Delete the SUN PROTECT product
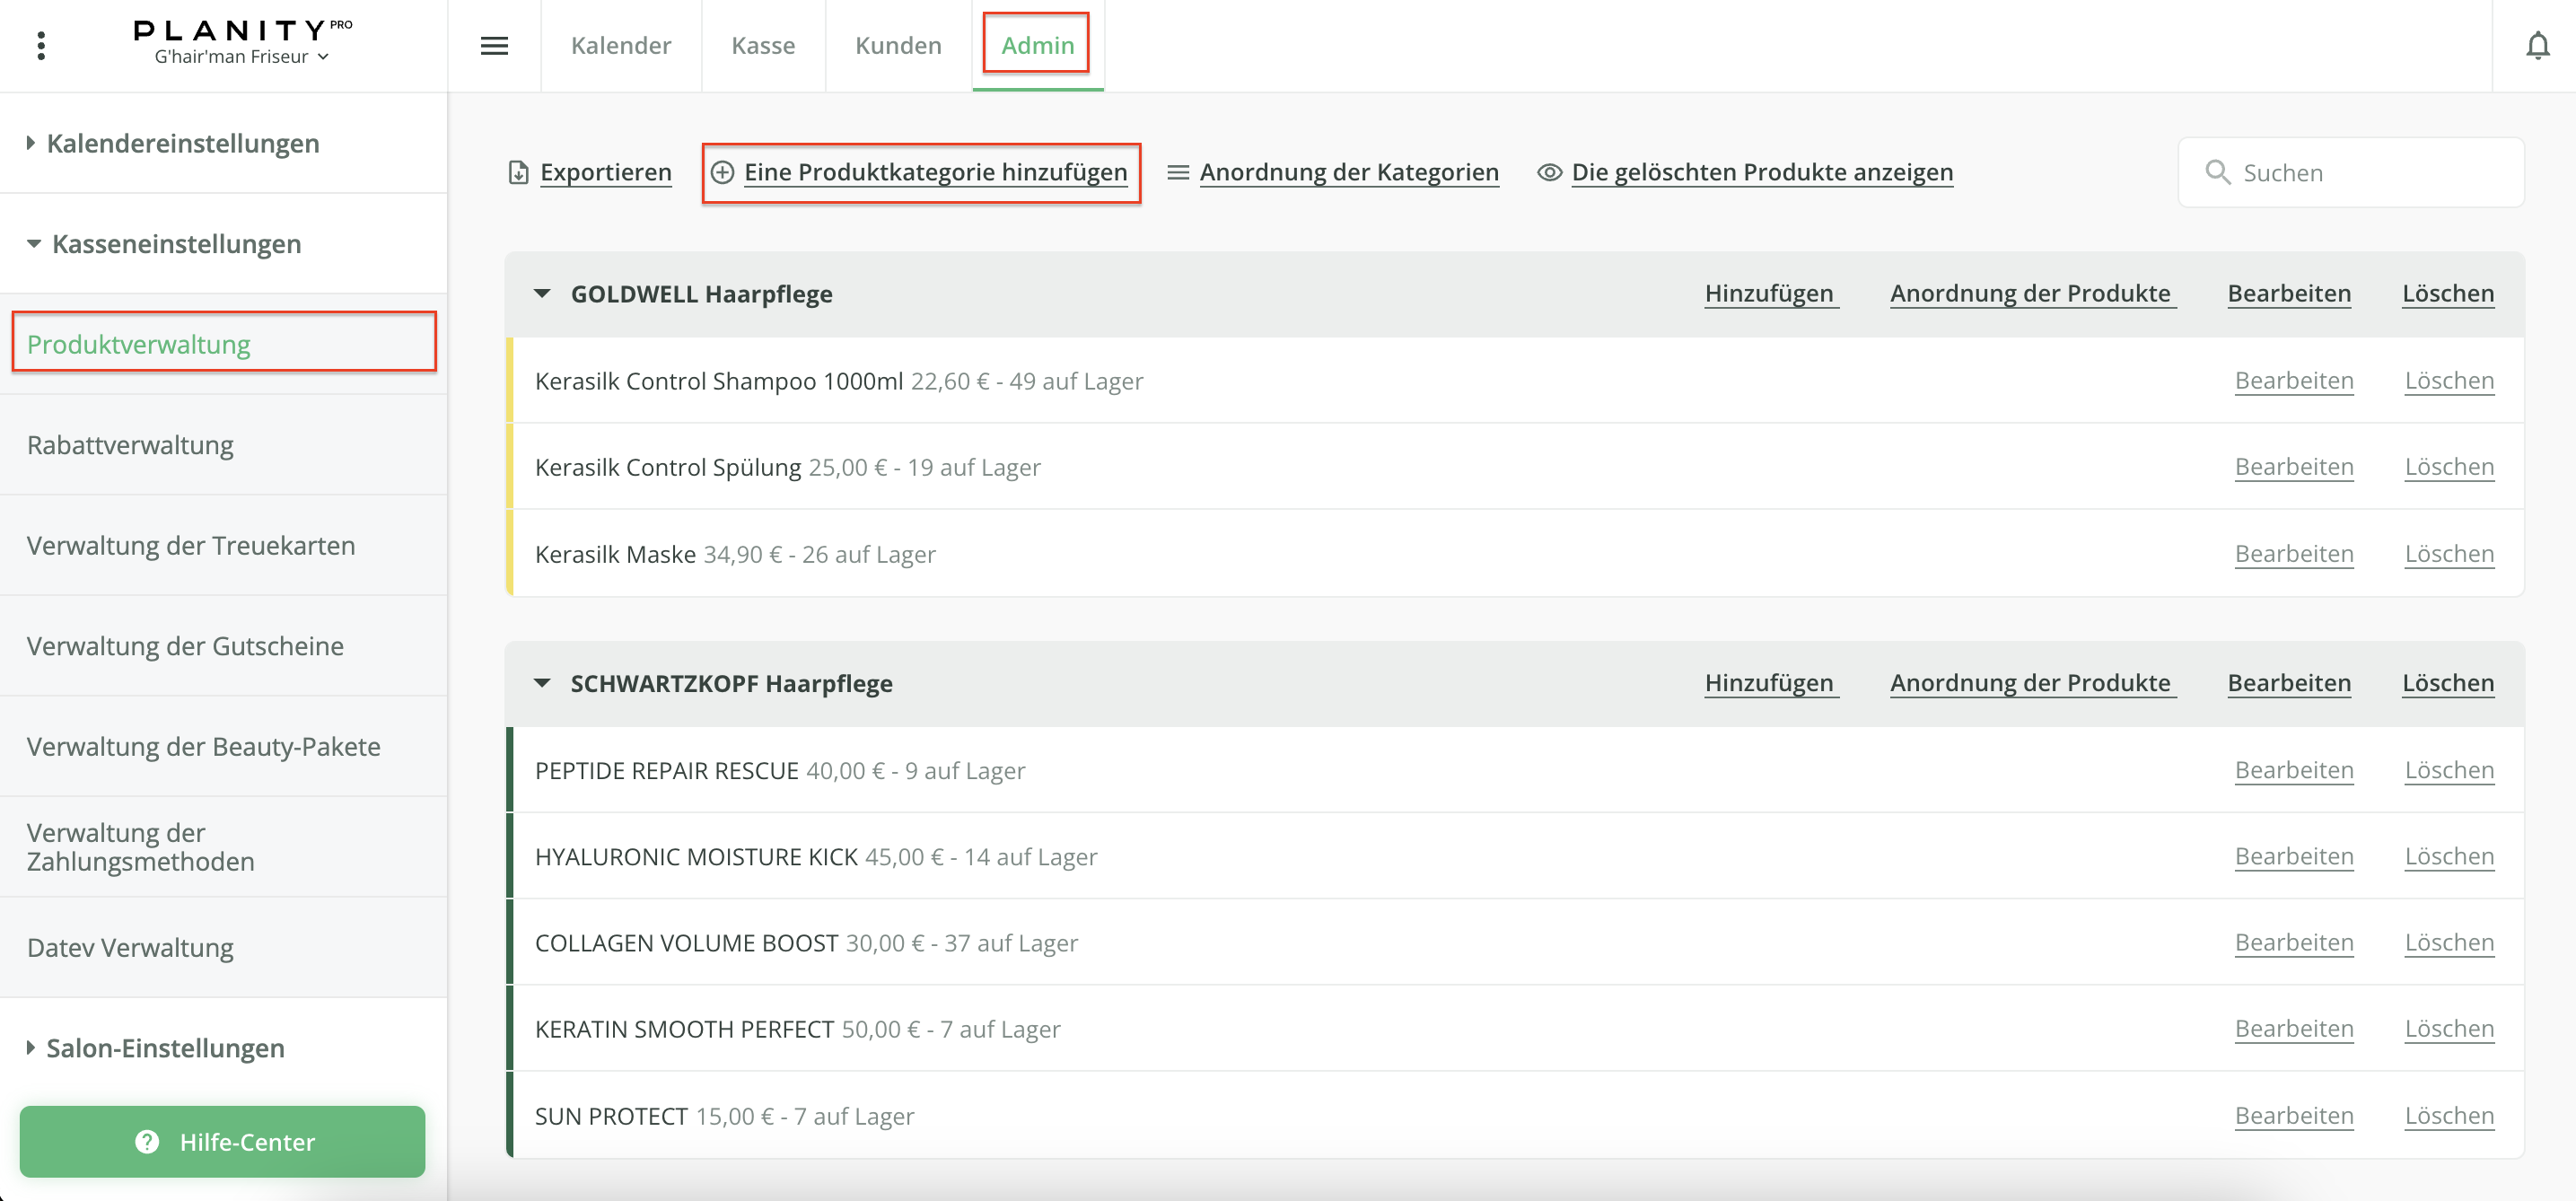Image resolution: width=2576 pixels, height=1201 pixels. coord(2448,1115)
